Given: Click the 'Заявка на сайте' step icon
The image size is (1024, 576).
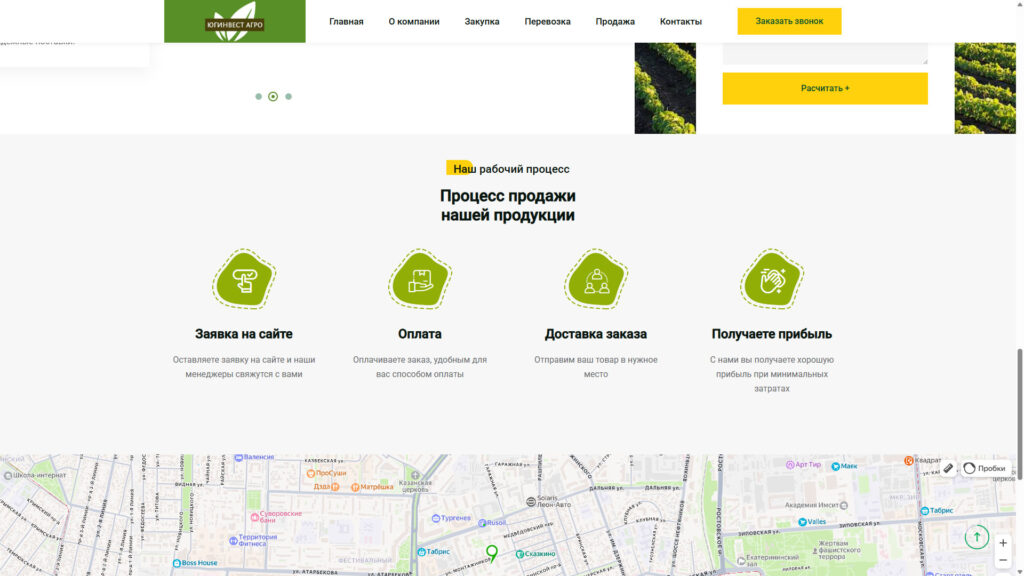Looking at the screenshot, I should click(244, 279).
